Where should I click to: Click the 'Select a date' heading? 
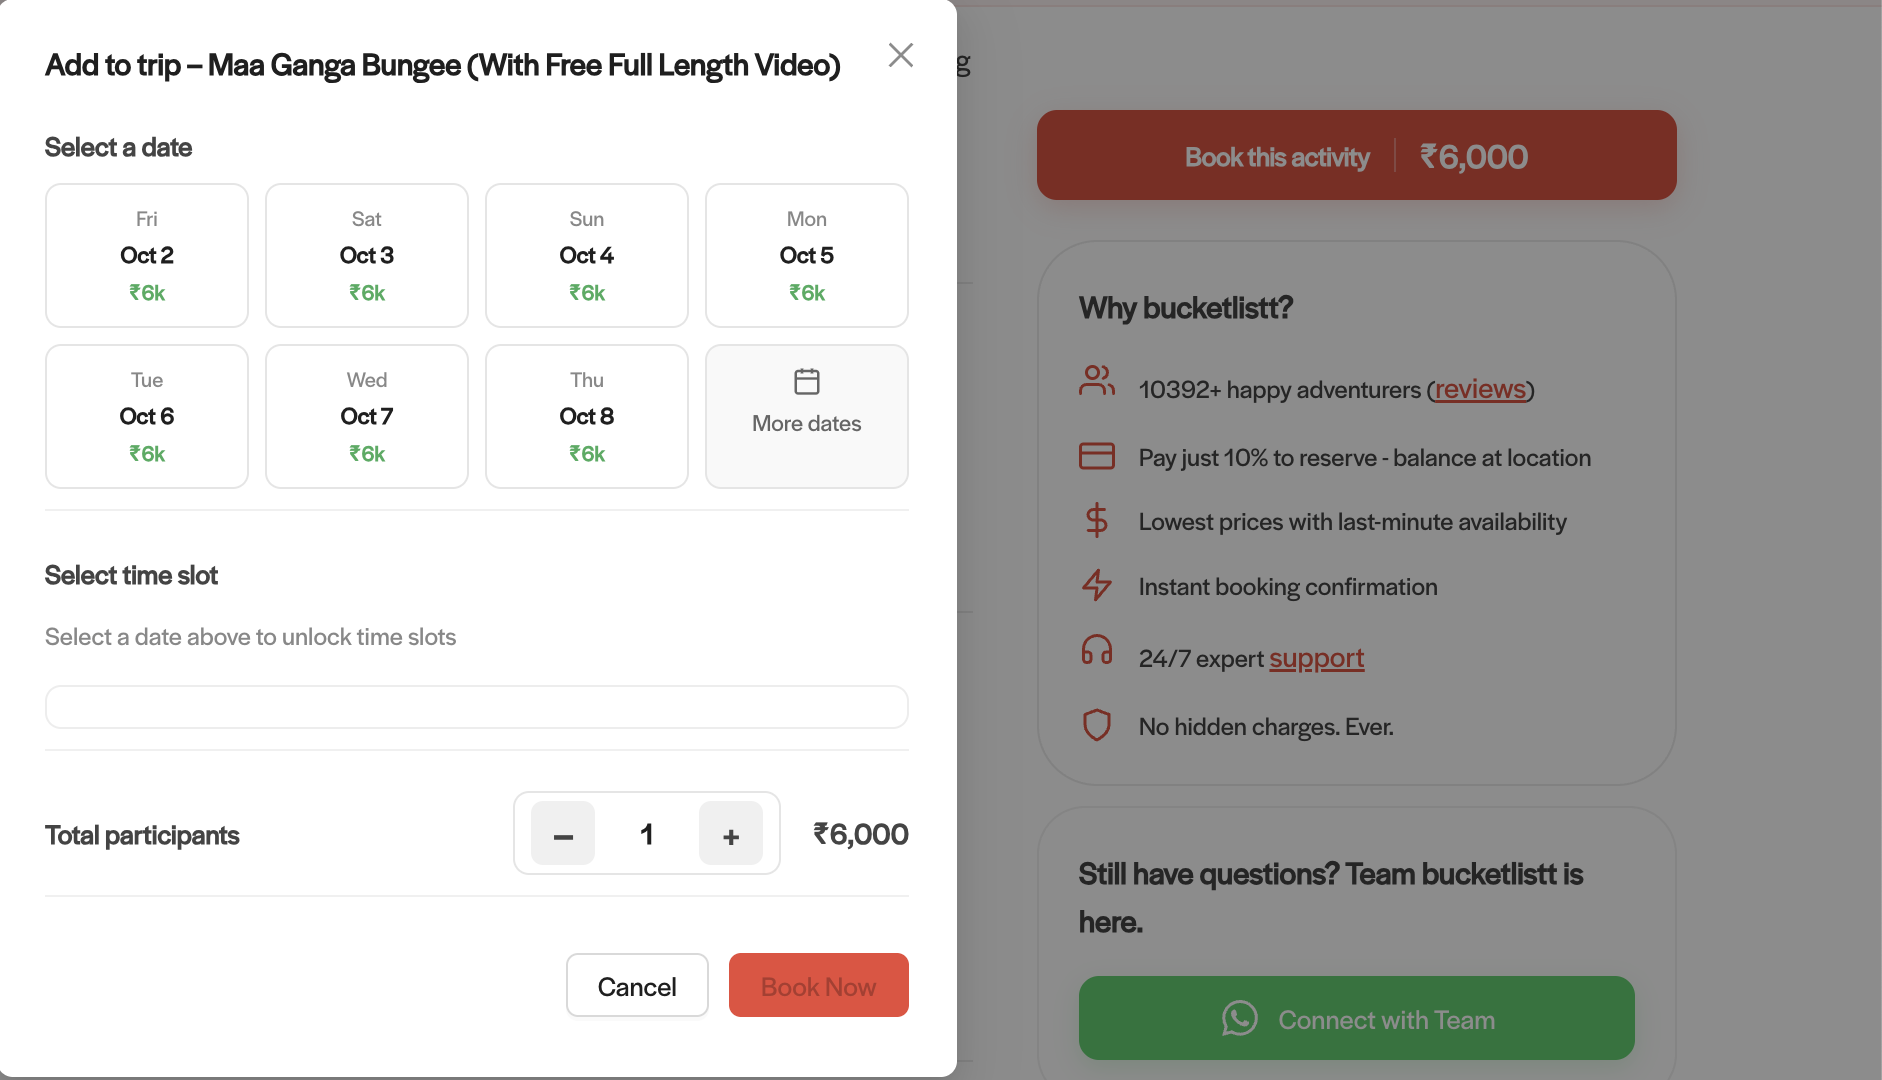pyautogui.click(x=118, y=147)
